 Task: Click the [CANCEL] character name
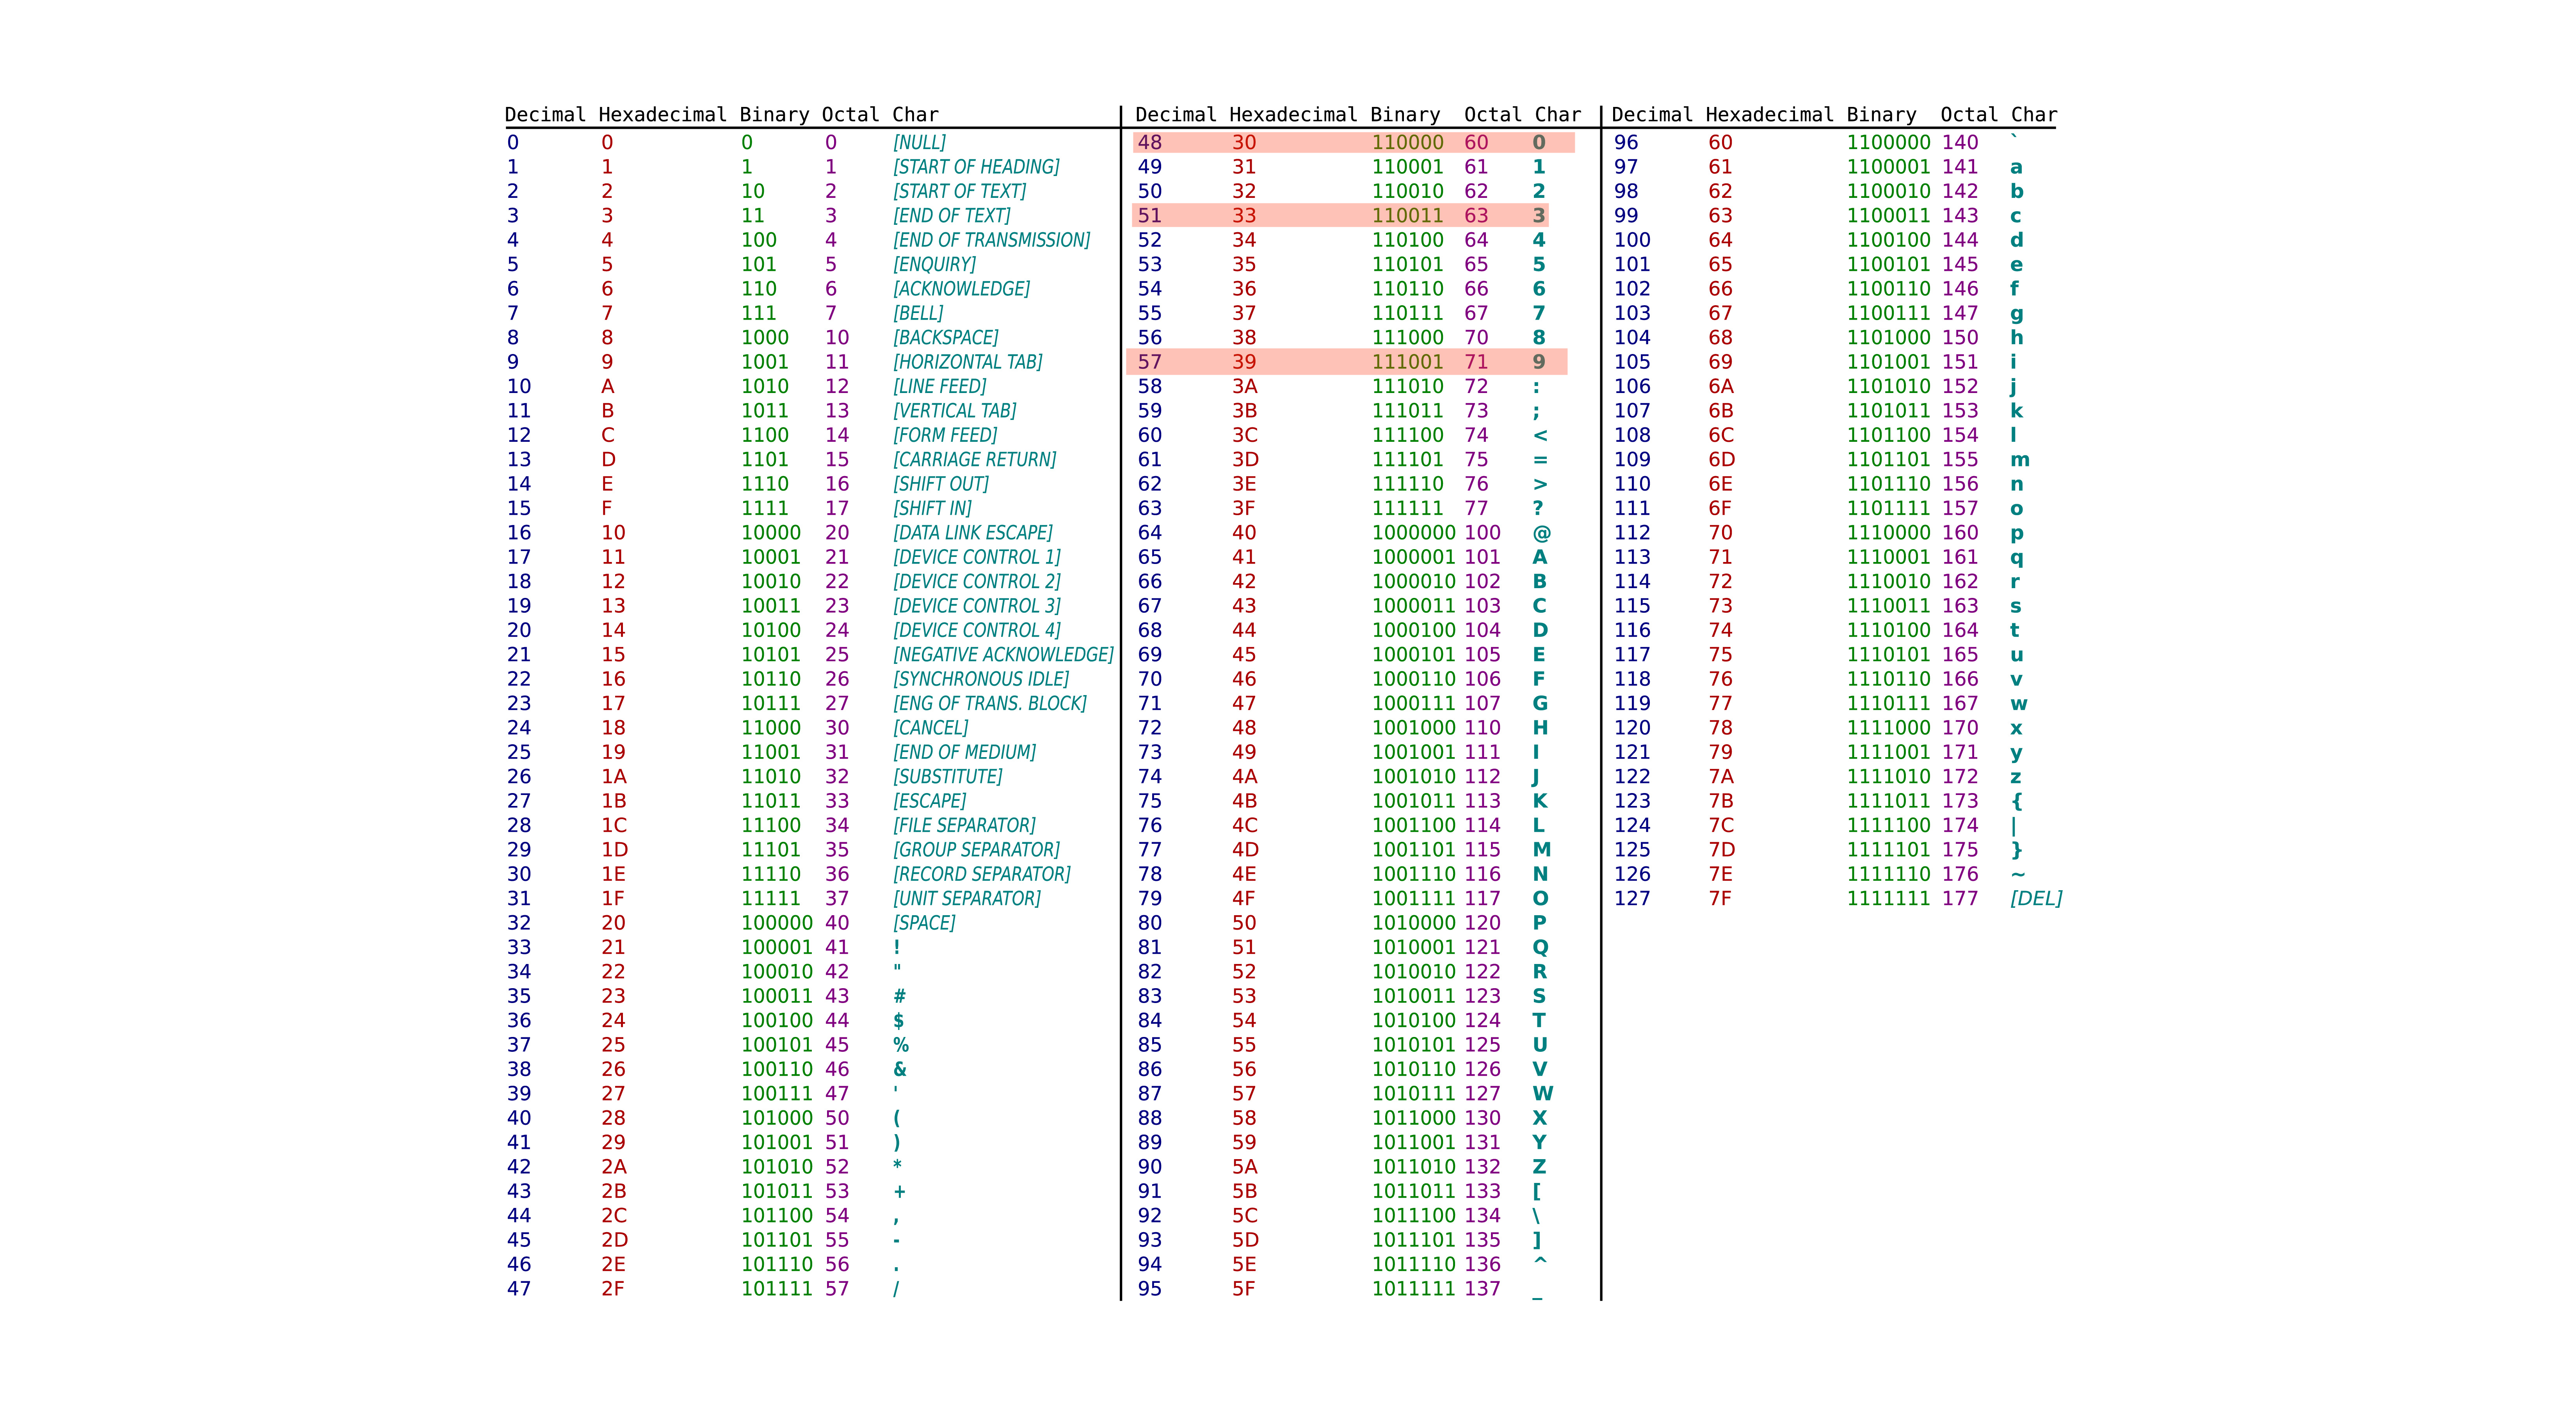click(931, 728)
